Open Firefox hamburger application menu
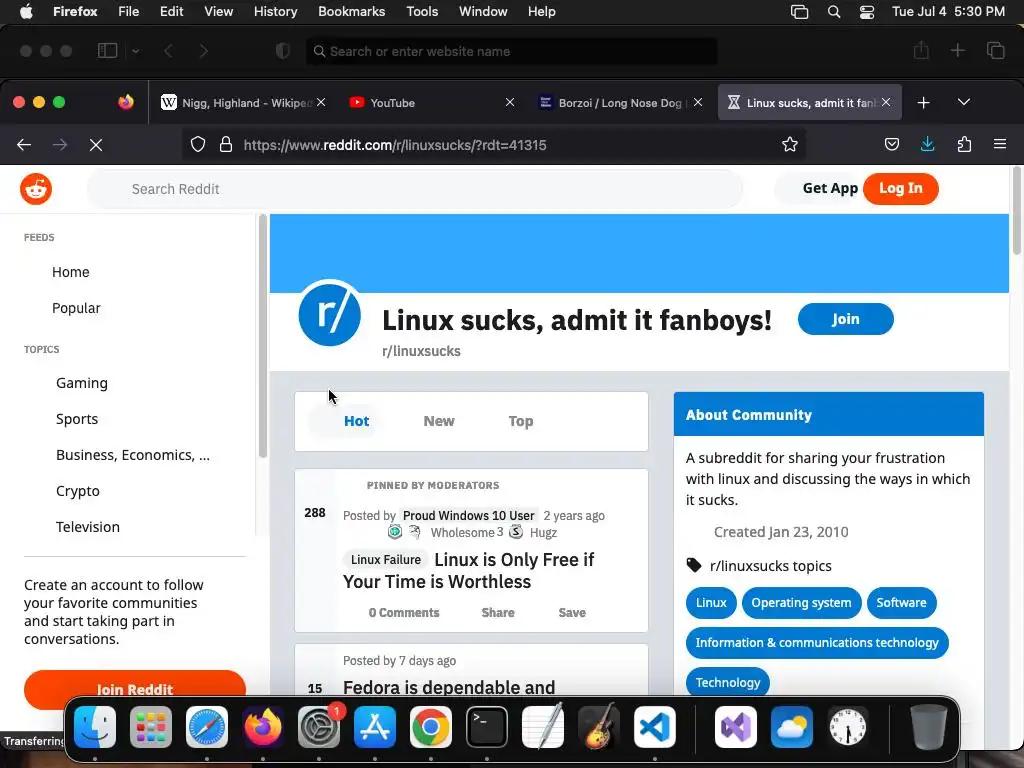The height and width of the screenshot is (768, 1024). coord(1000,144)
